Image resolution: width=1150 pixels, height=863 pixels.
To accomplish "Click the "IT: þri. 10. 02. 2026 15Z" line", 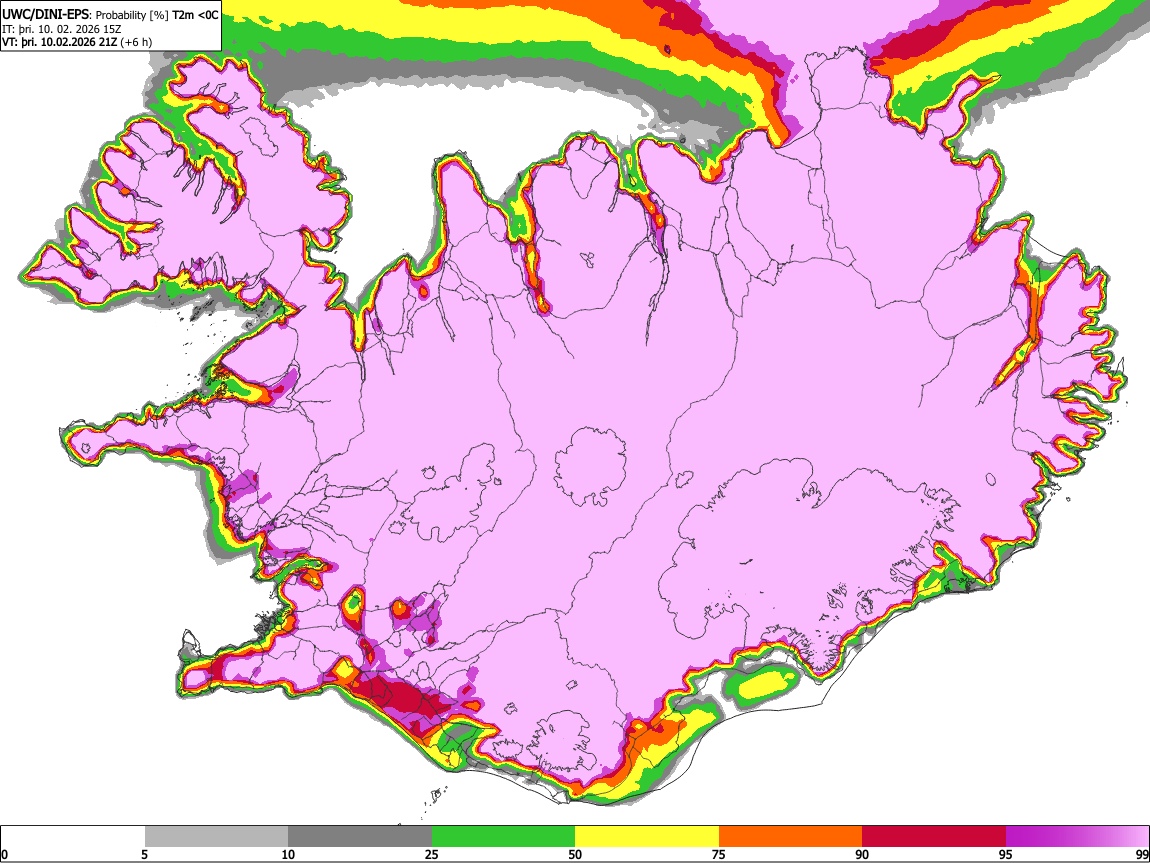I will click(x=62, y=29).
